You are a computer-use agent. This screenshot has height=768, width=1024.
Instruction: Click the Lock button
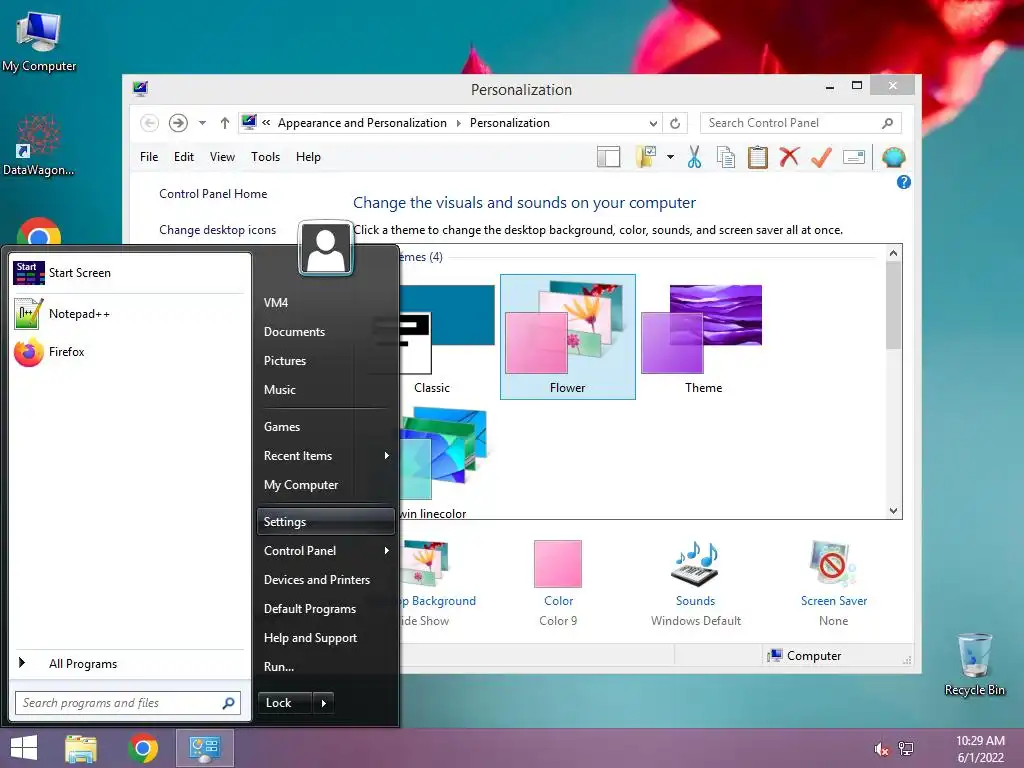click(x=285, y=703)
